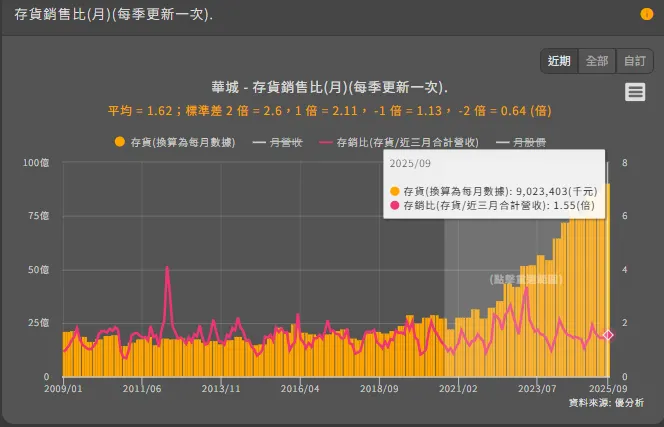Screen dimensions: 664x427
Task: Click the 2023/07 x-axis label
Action: [537, 388]
